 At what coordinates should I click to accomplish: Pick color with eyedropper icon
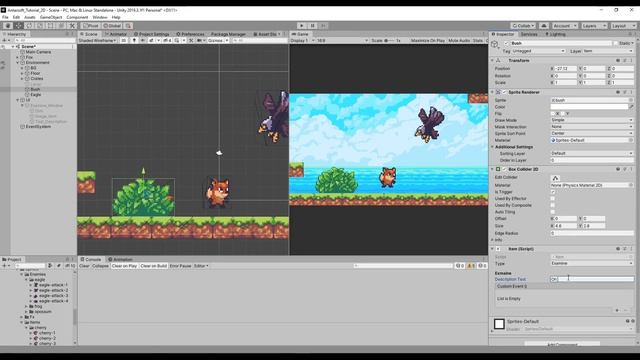631,107
